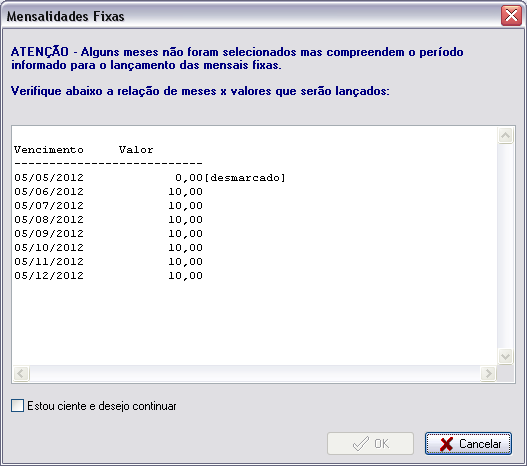The height and width of the screenshot is (466, 527).
Task: Click vertical scrollbar down arrow
Action: point(505,356)
